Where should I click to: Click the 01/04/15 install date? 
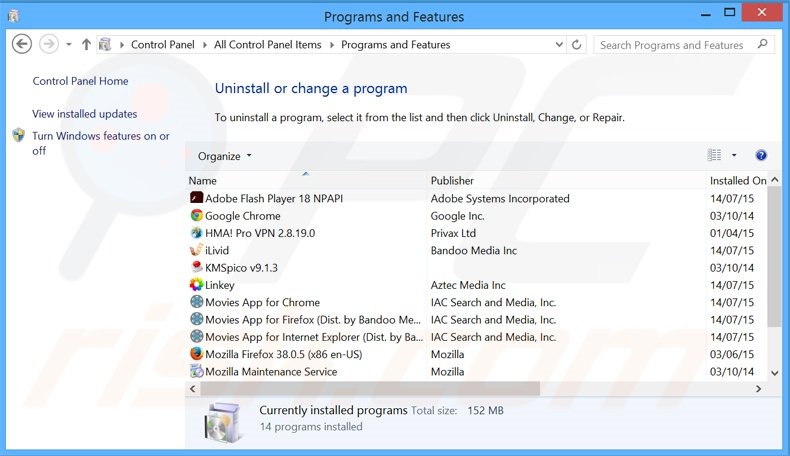click(732, 233)
